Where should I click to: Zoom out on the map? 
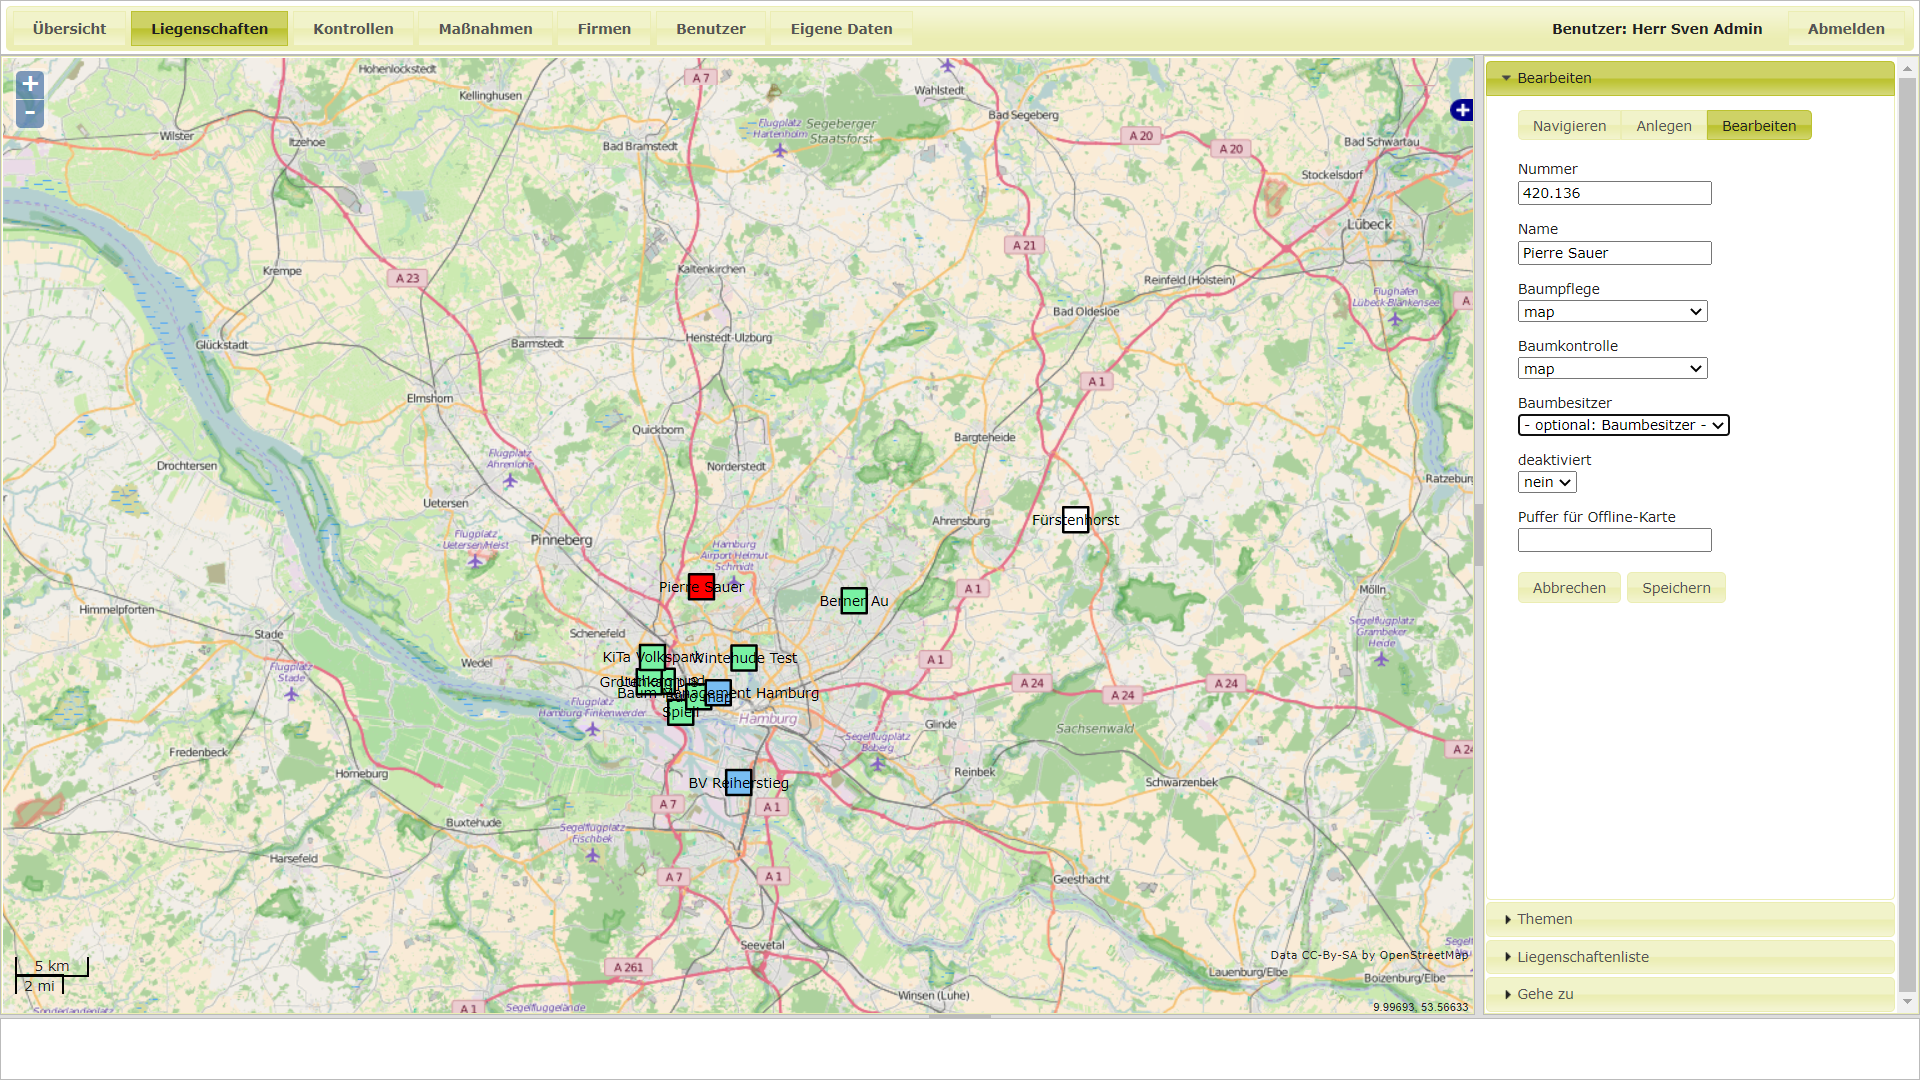29,113
